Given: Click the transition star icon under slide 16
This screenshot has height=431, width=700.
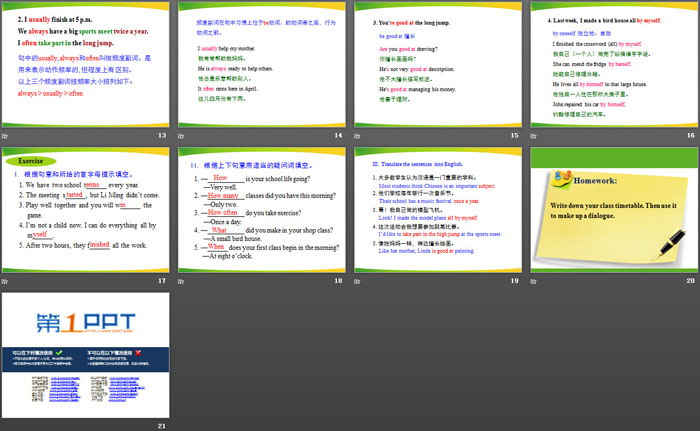Looking at the screenshot, I should point(531,134).
